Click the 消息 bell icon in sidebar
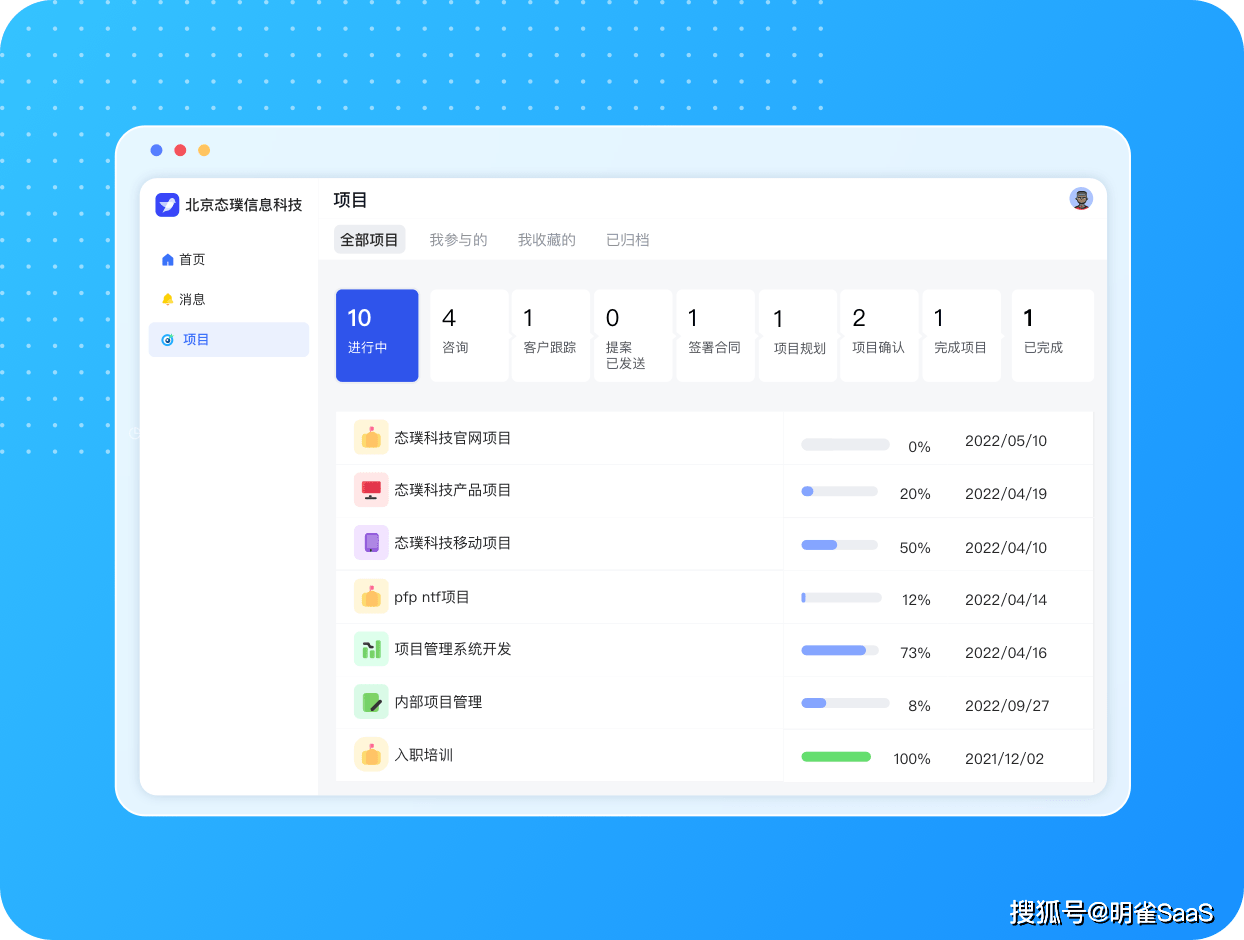Viewport: 1244px width, 940px height. click(x=168, y=300)
